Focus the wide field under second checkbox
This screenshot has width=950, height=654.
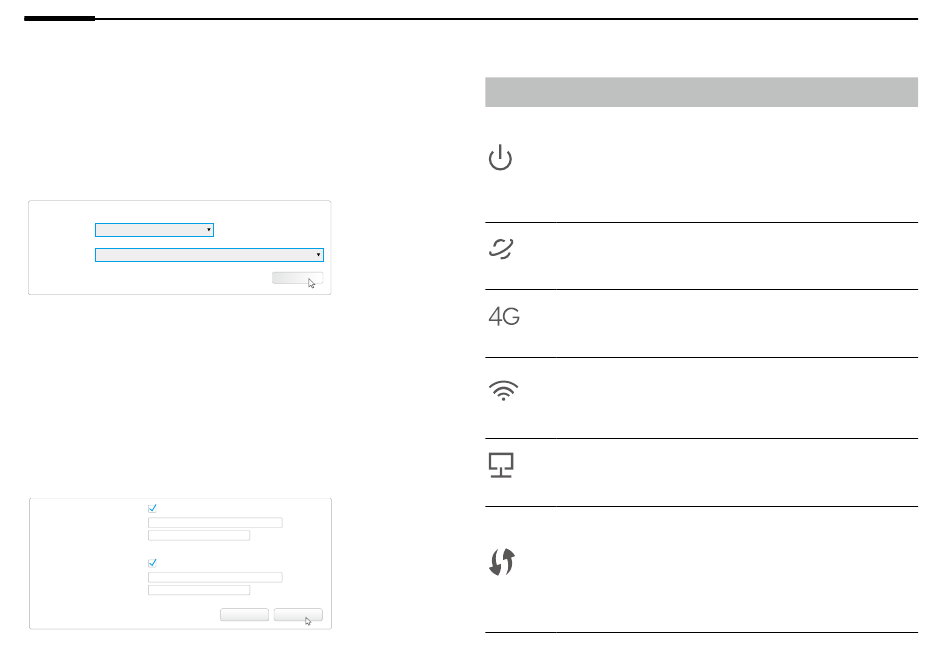coord(215,577)
